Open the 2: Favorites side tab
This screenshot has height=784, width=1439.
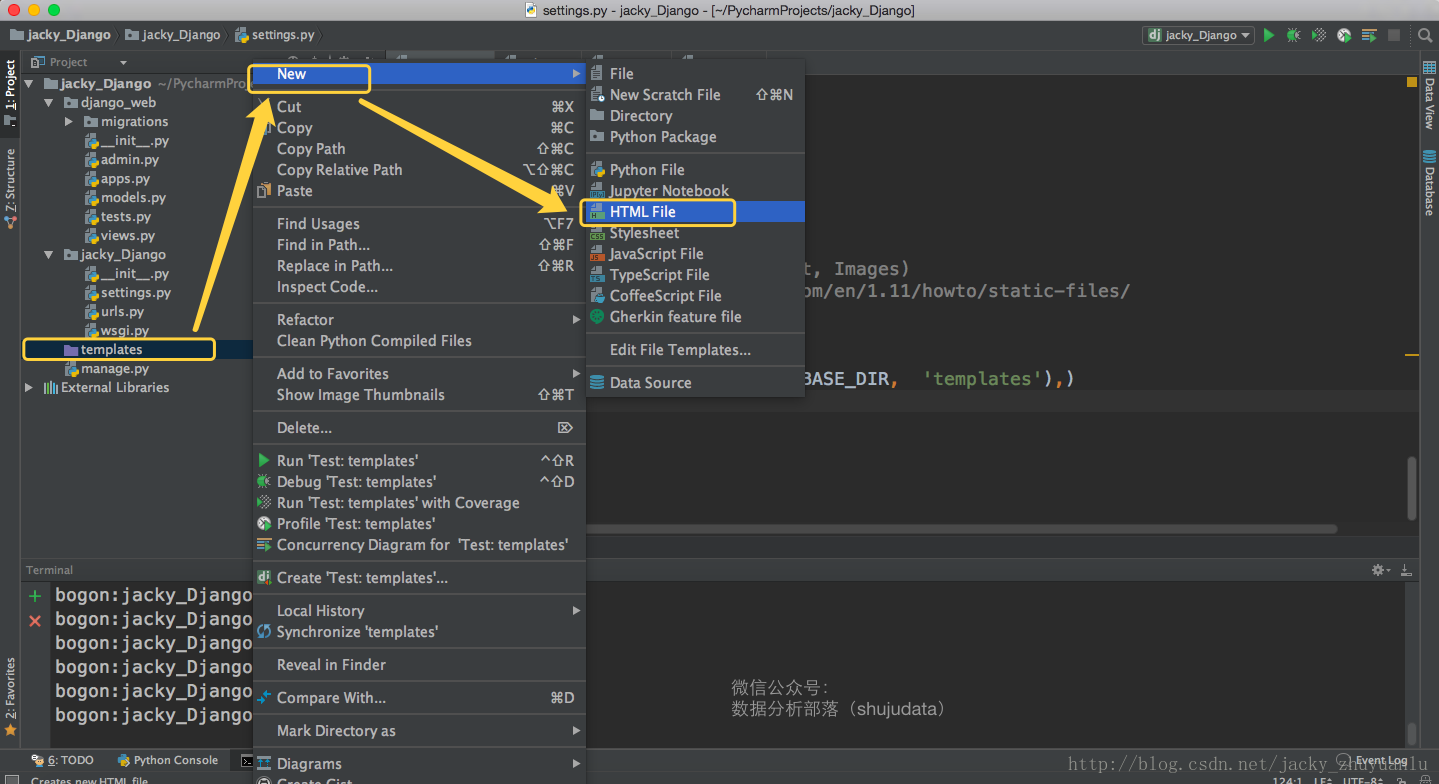point(10,696)
